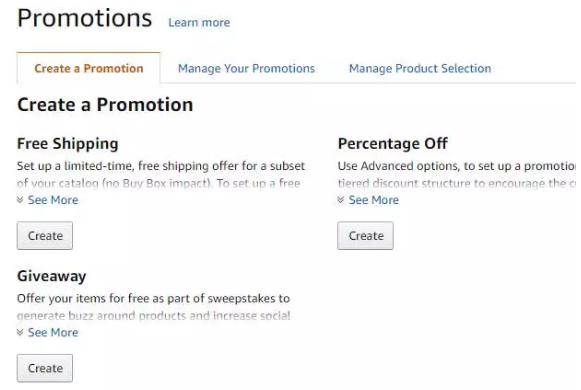Click the double-chevron icon in Percentage Off section
The image size is (581, 390).
pyautogui.click(x=341, y=200)
